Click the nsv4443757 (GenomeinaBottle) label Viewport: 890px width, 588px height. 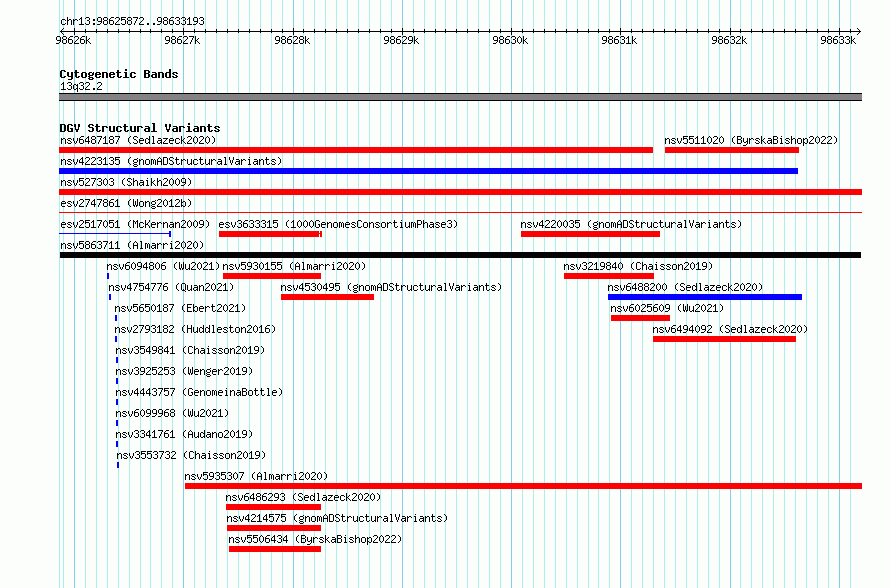tap(199, 392)
